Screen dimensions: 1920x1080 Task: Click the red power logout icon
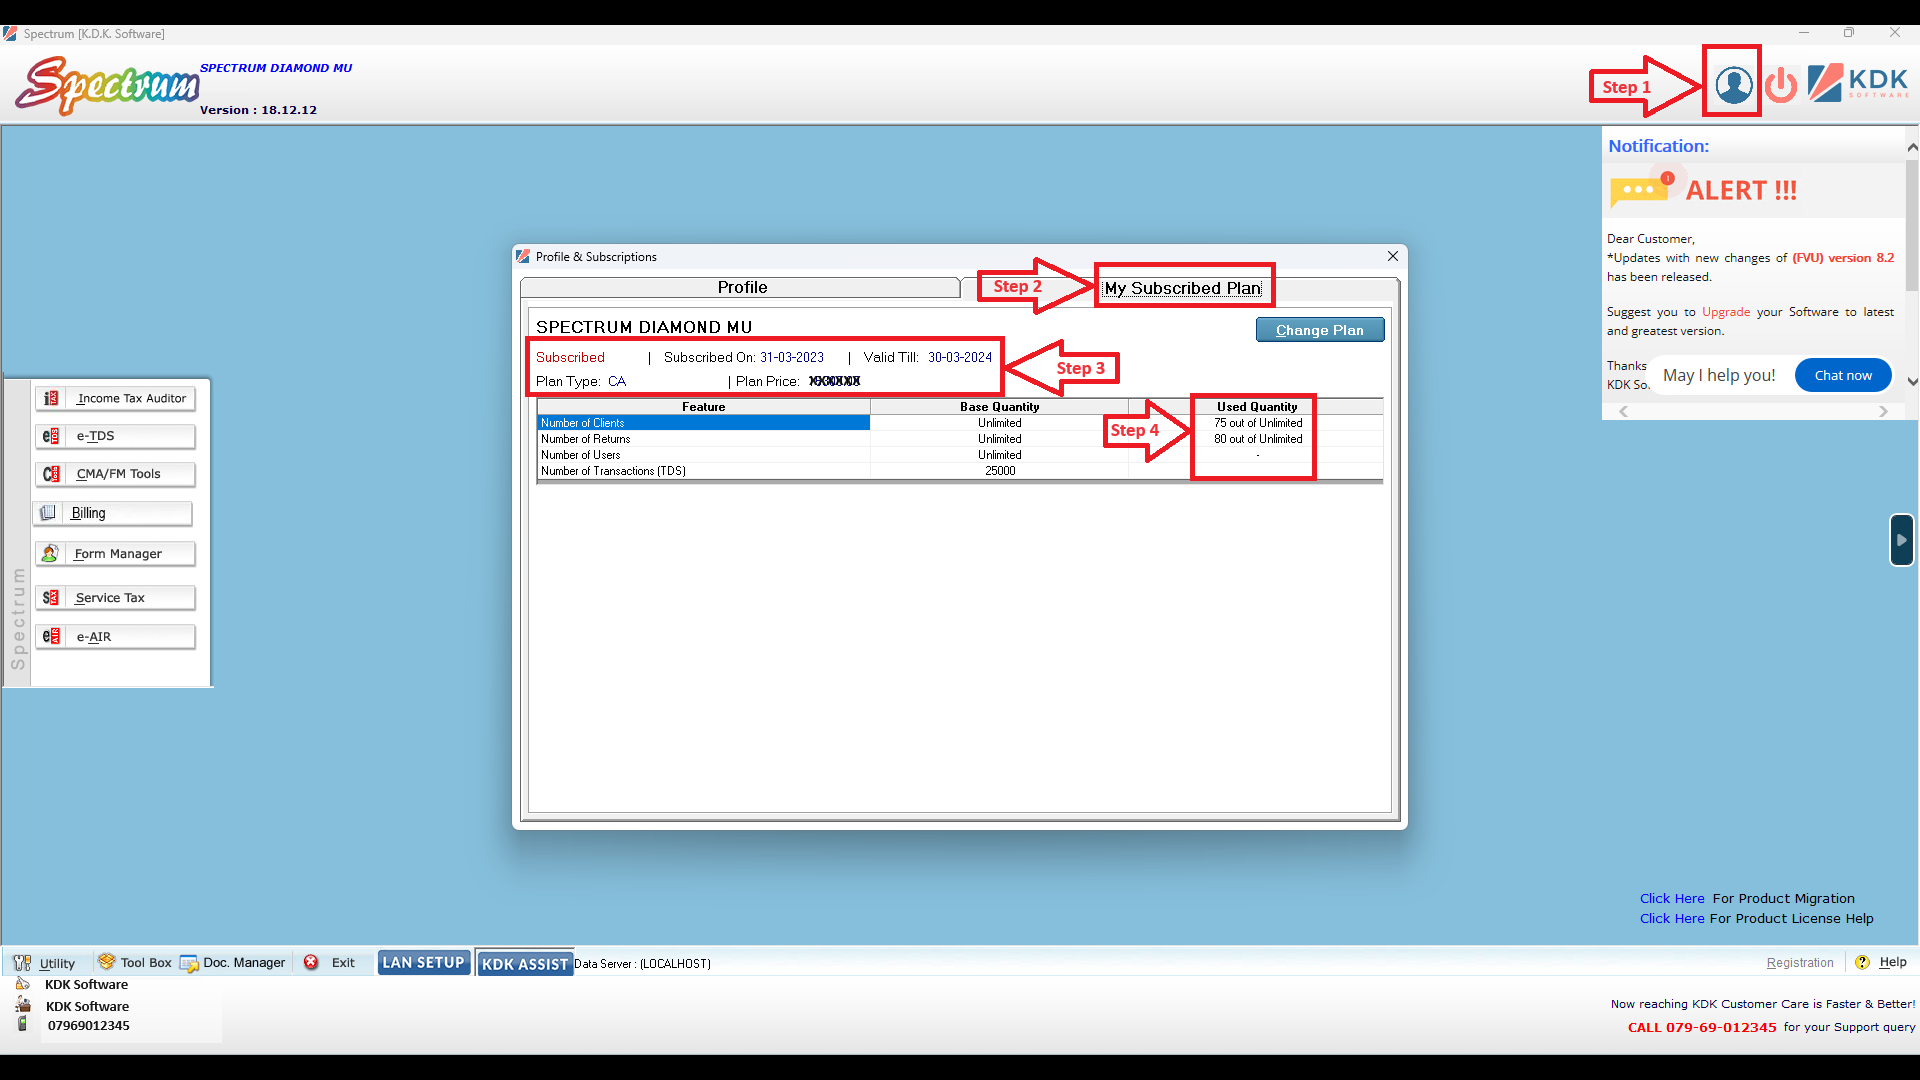[1781, 85]
